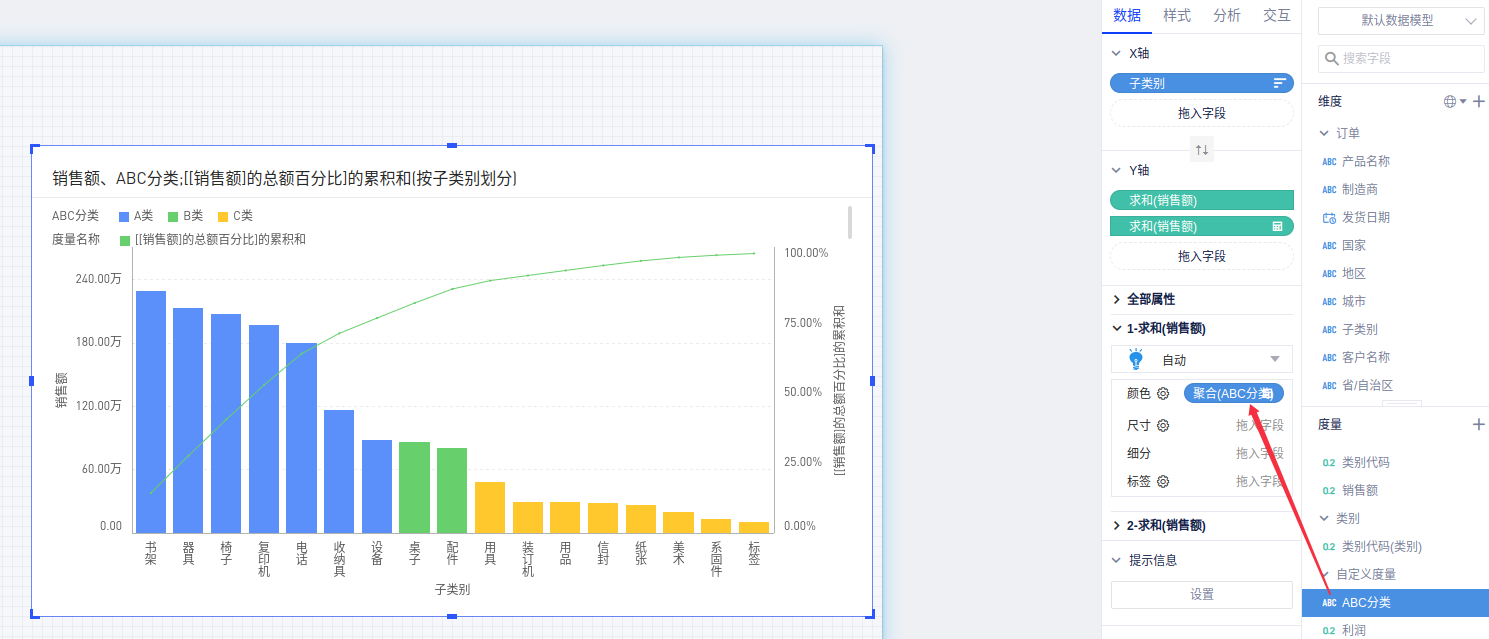Open 标签 settings gear icon
Screen dimensions: 1489x639
click(x=1163, y=482)
